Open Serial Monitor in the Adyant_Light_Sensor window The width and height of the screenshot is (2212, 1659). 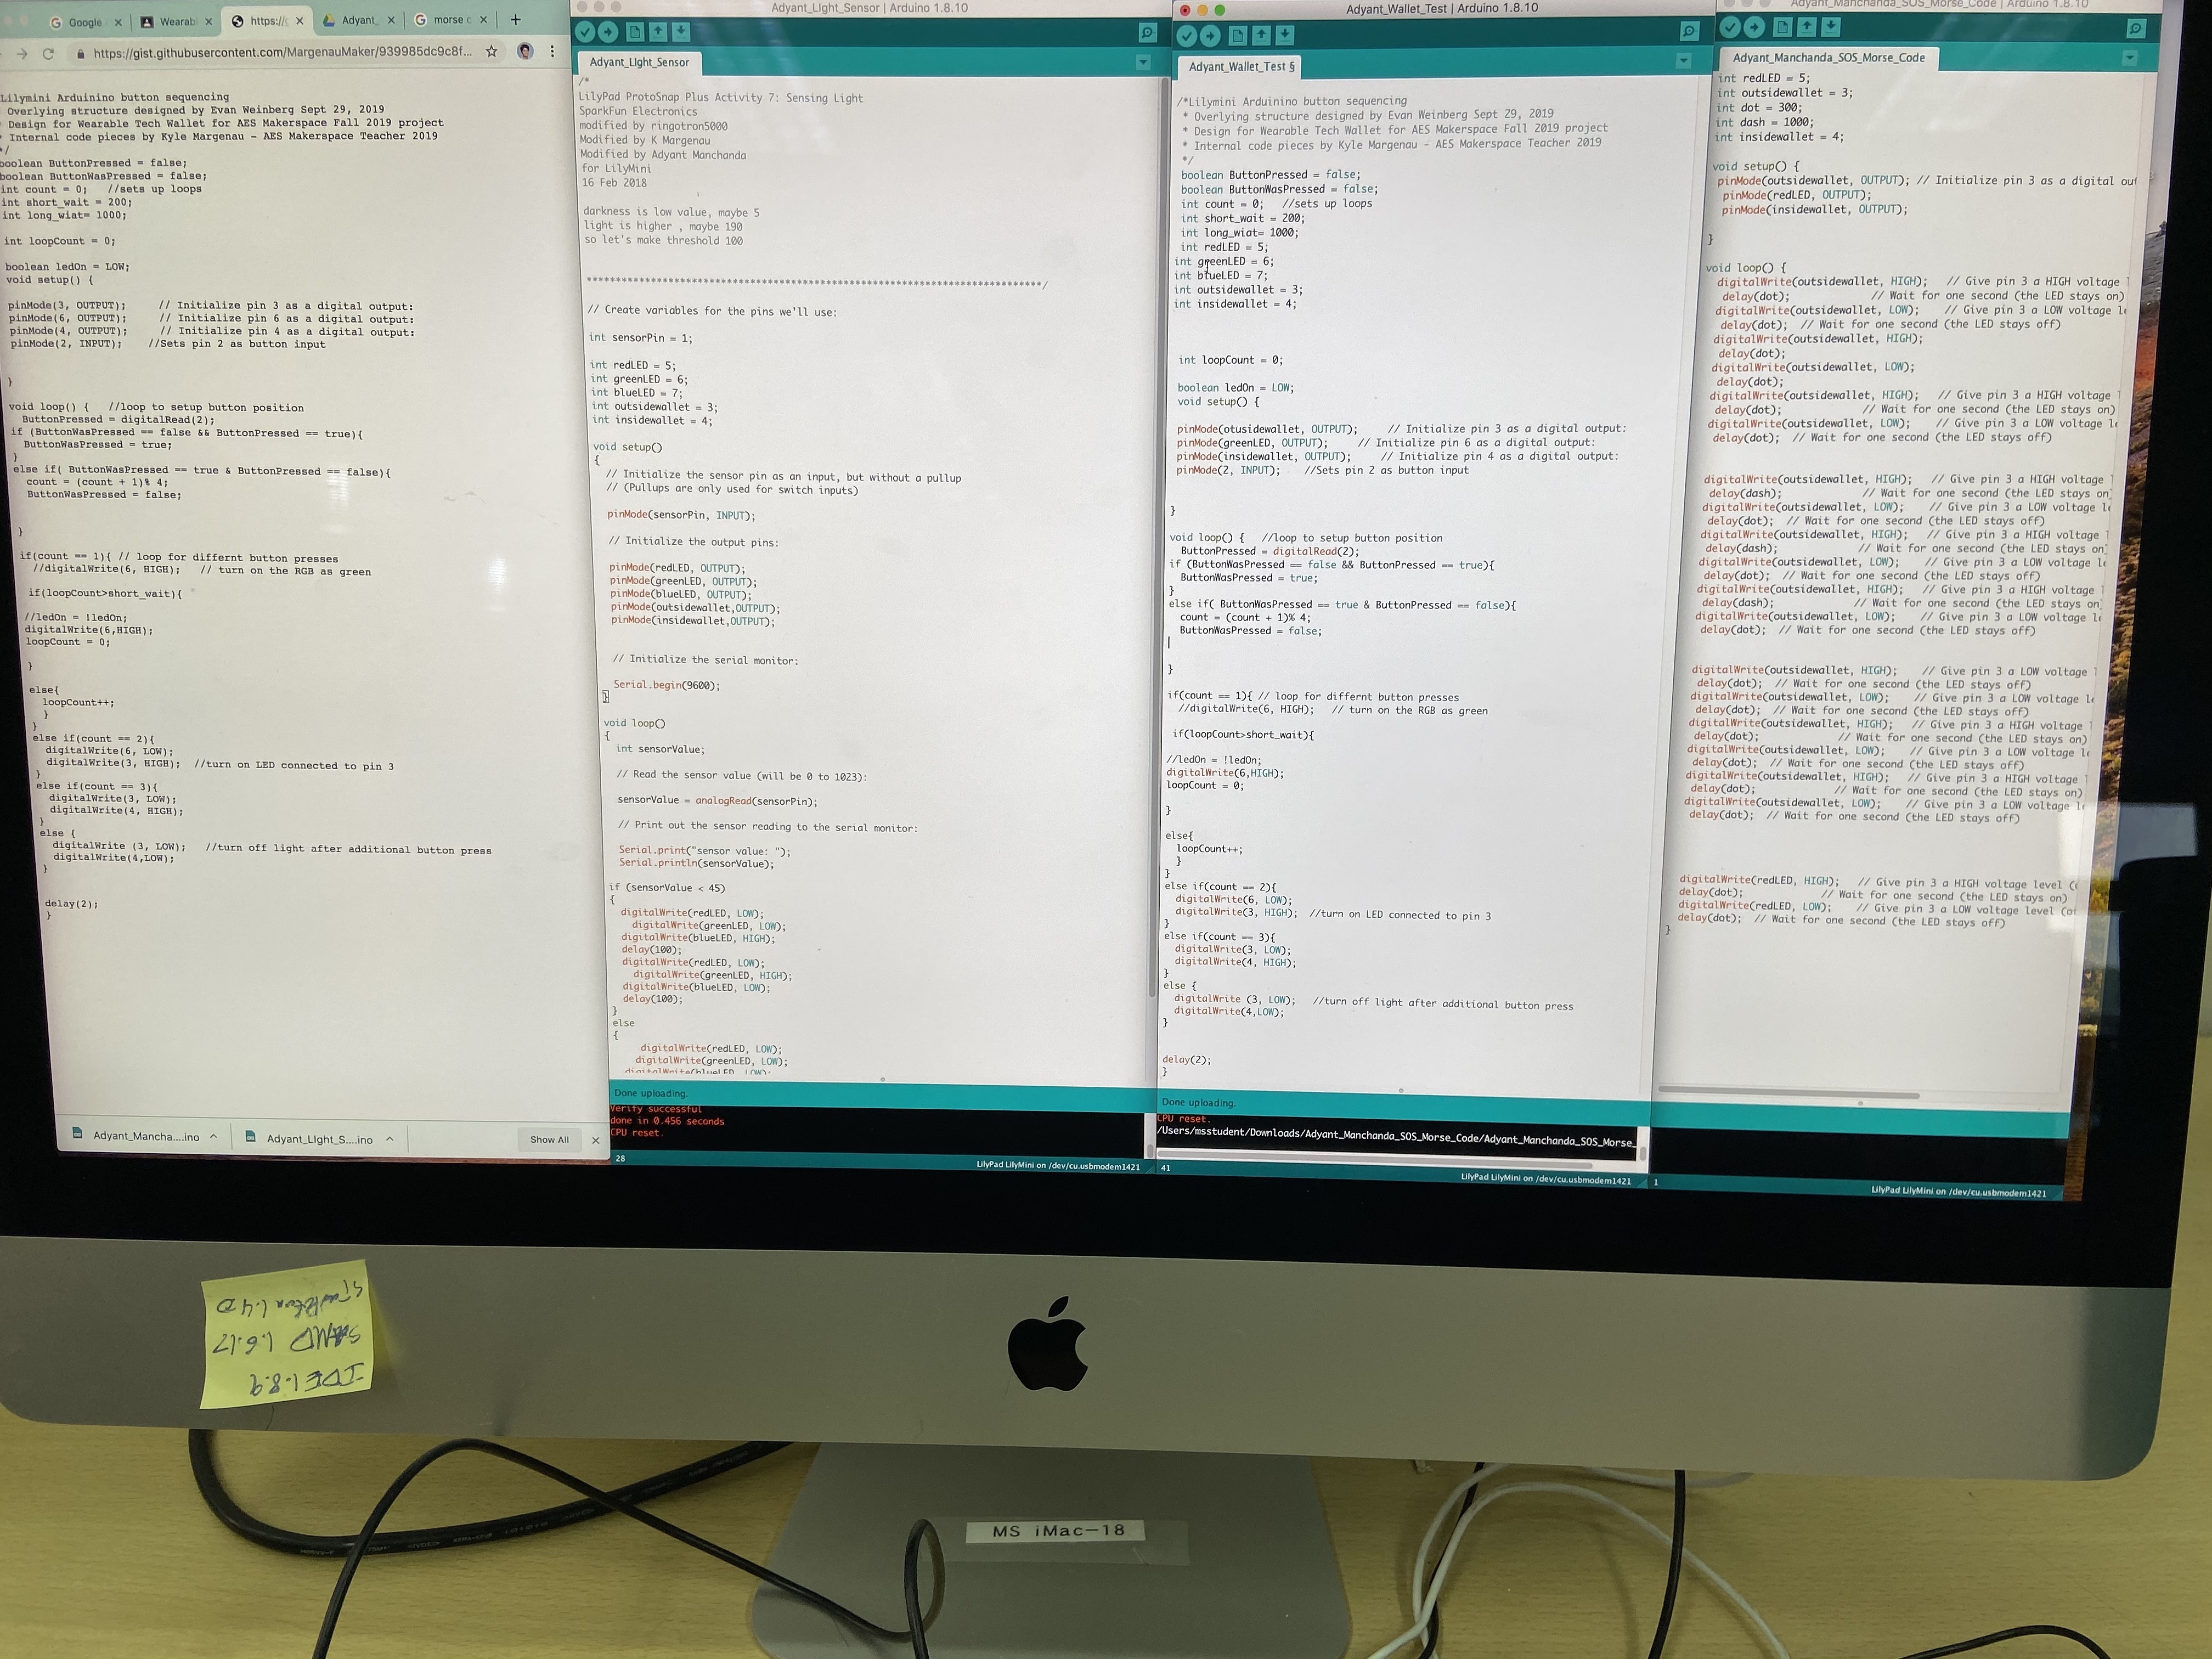(1147, 33)
